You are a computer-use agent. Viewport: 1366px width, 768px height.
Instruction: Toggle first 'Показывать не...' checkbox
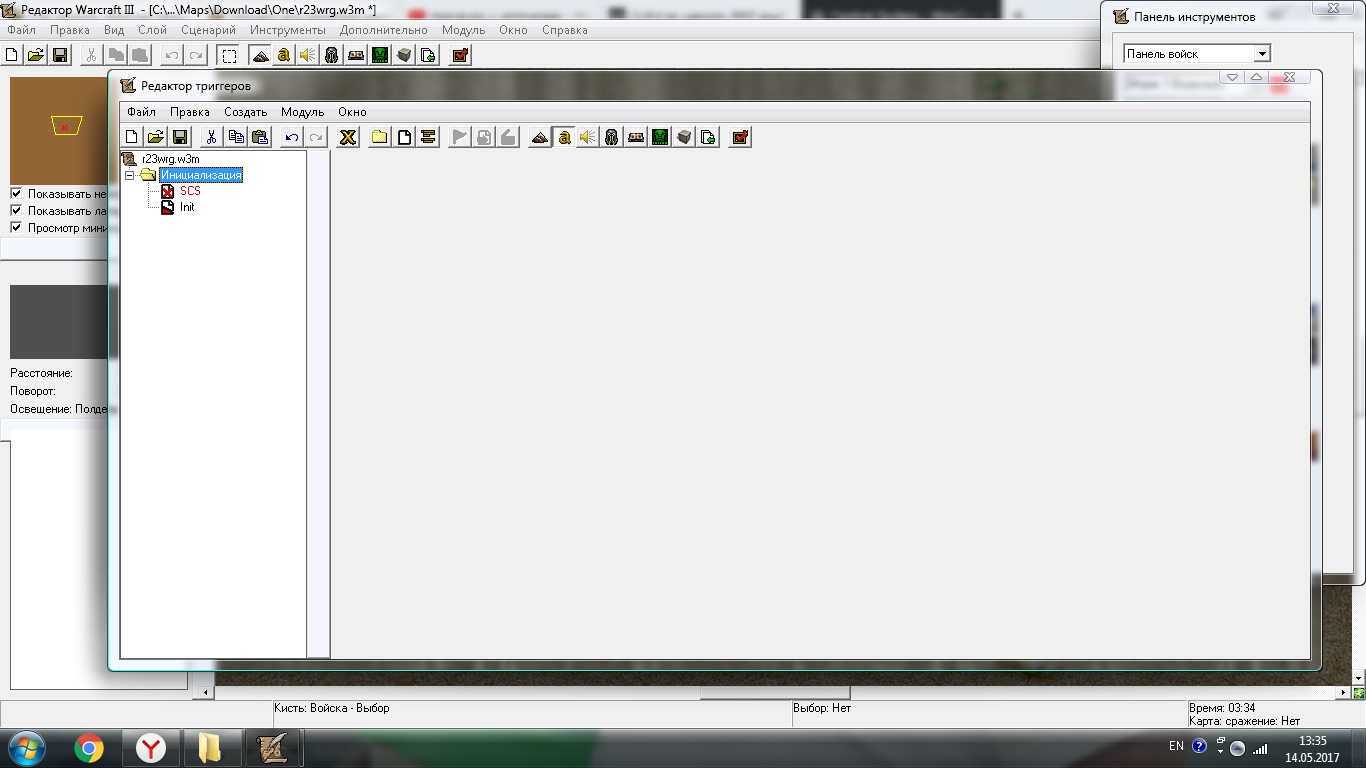(x=16, y=193)
